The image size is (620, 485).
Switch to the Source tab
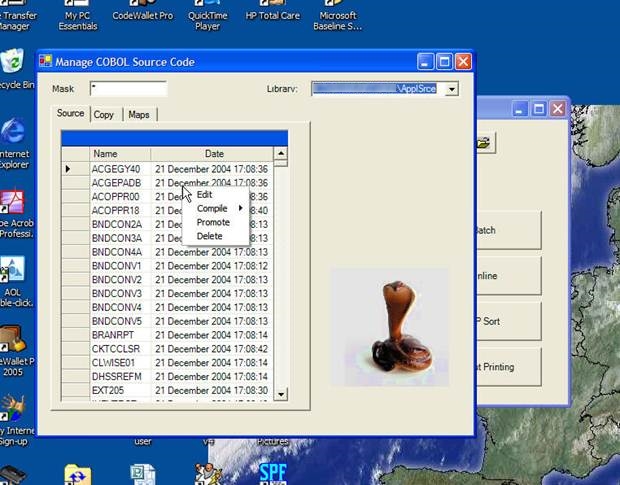point(70,113)
